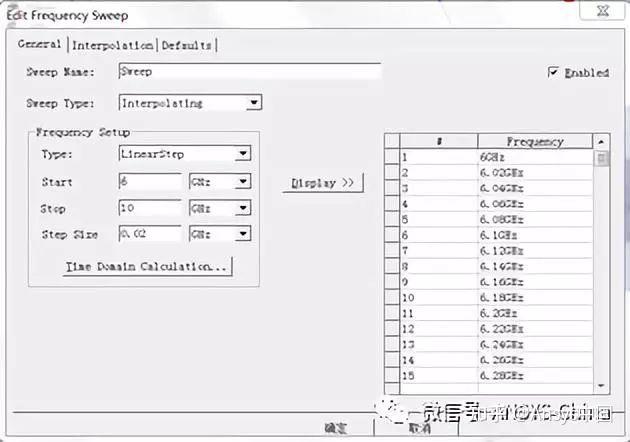The height and width of the screenshot is (442, 630).
Task: Switch to the General tab
Action: point(39,44)
